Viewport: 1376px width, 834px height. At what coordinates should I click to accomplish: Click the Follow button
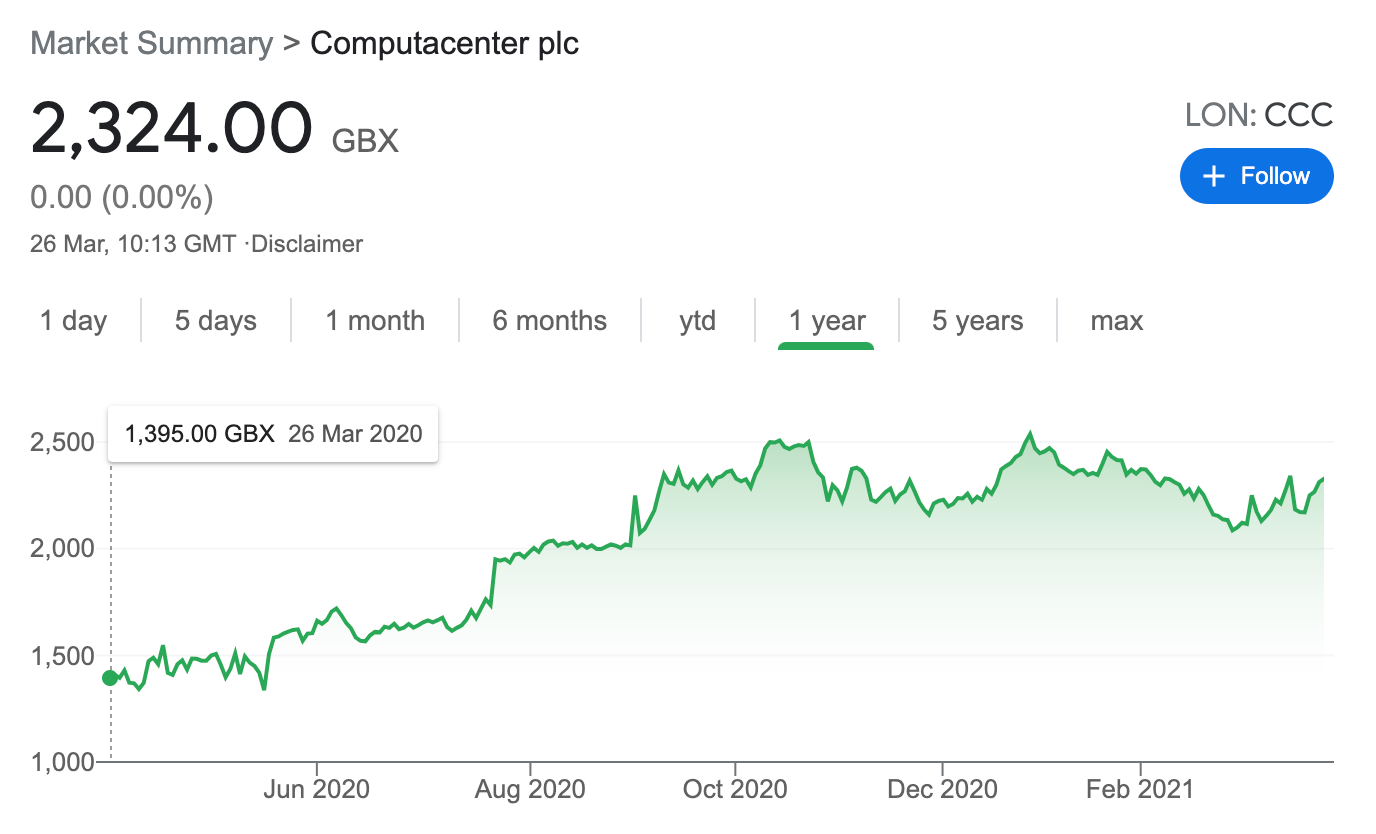(x=1256, y=176)
